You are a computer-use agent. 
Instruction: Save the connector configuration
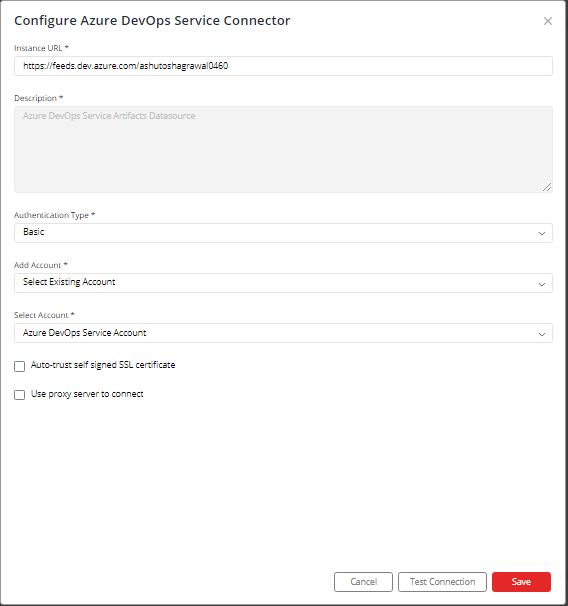(521, 582)
